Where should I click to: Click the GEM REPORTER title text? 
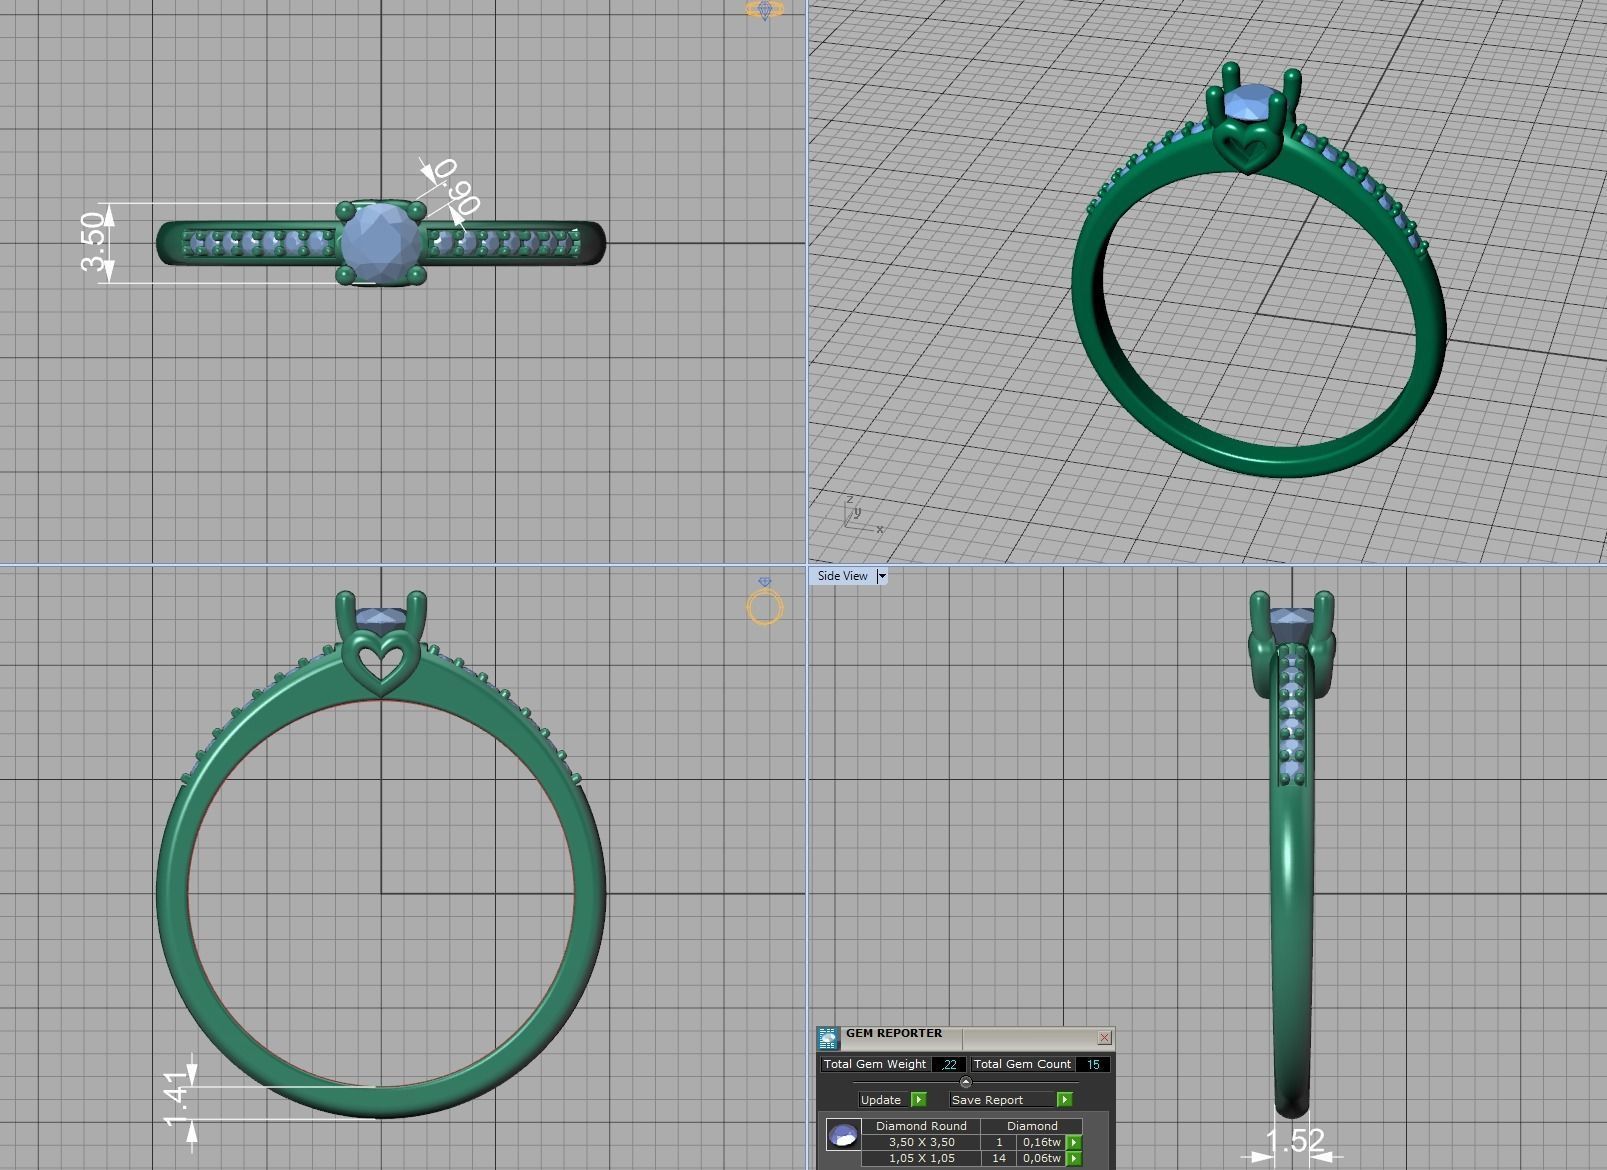894,1033
